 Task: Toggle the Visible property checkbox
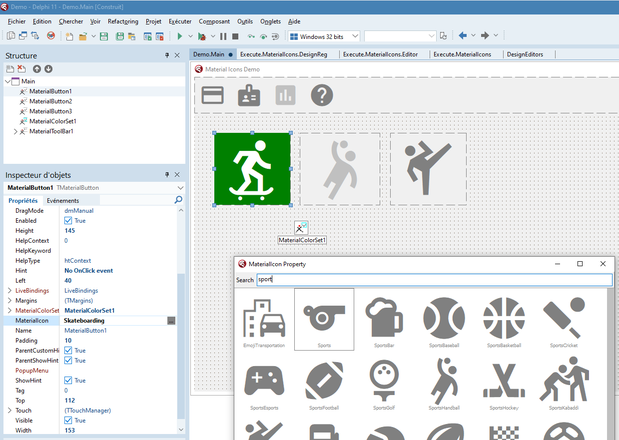pos(68,420)
